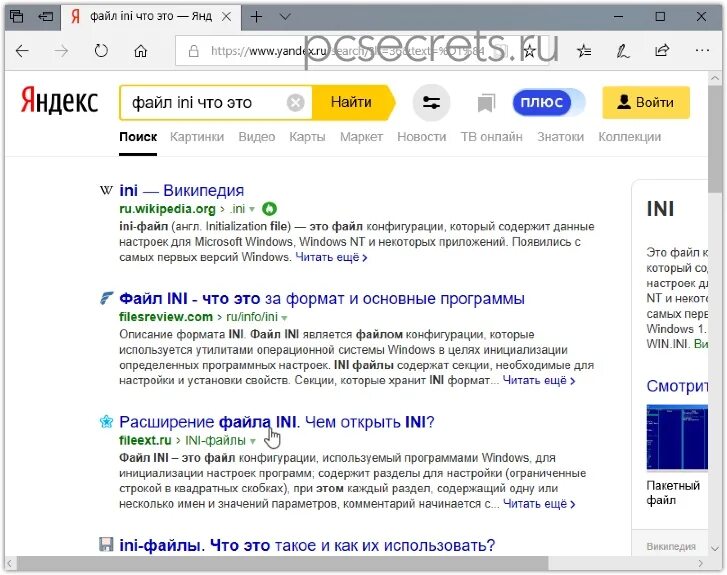Screen dimensions: 727x575
Task: Open the Маркет tab
Action: point(361,137)
